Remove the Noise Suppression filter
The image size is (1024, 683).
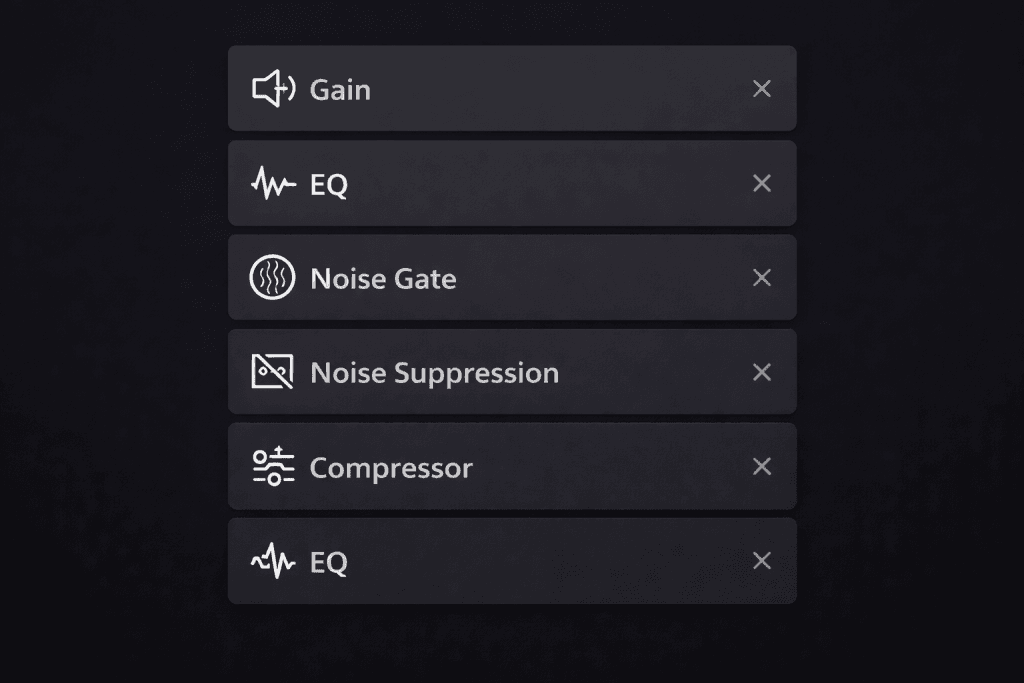pos(762,372)
